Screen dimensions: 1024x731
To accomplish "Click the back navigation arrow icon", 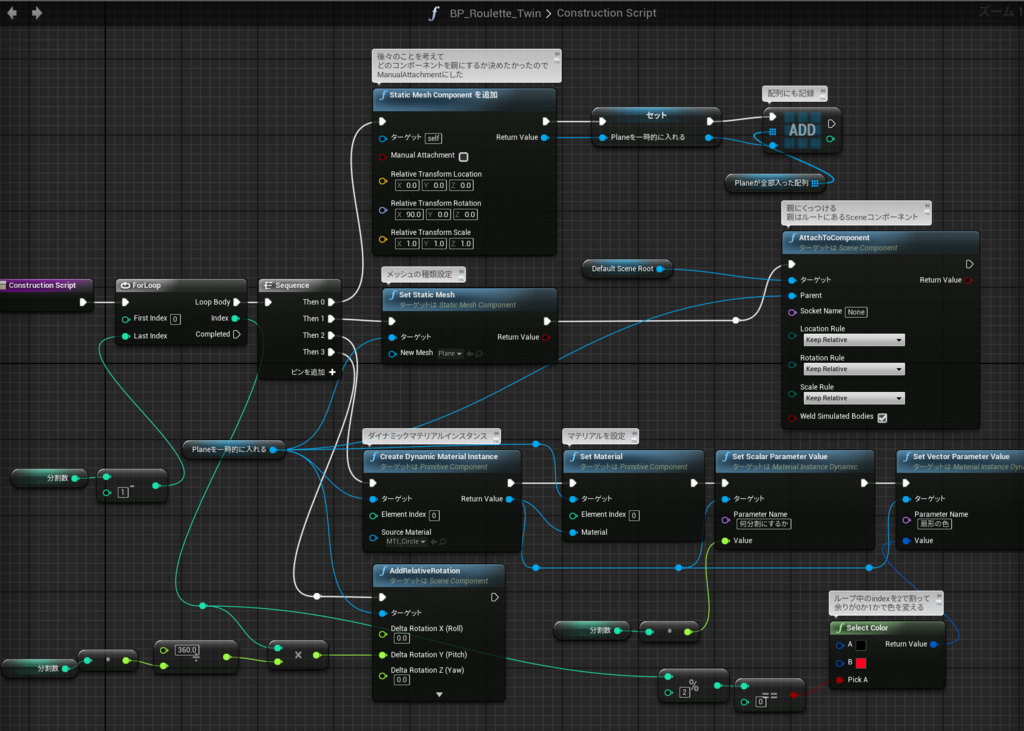I will tap(12, 12).
